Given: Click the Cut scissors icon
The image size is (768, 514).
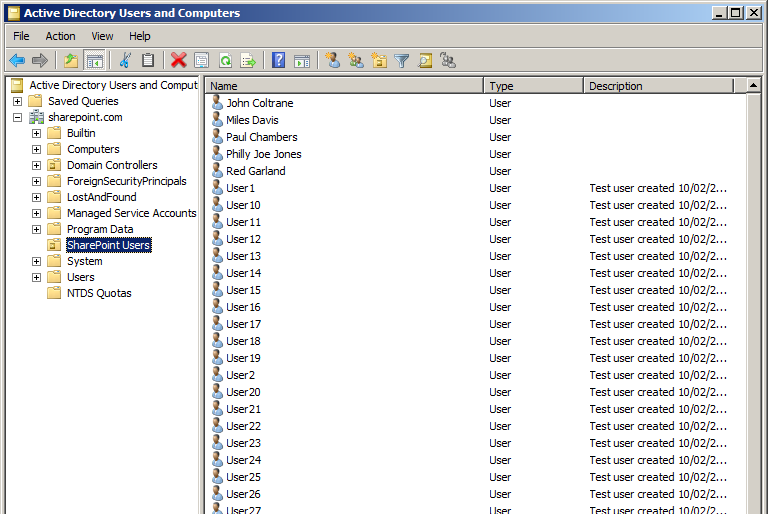Looking at the screenshot, I should click(x=125, y=60).
